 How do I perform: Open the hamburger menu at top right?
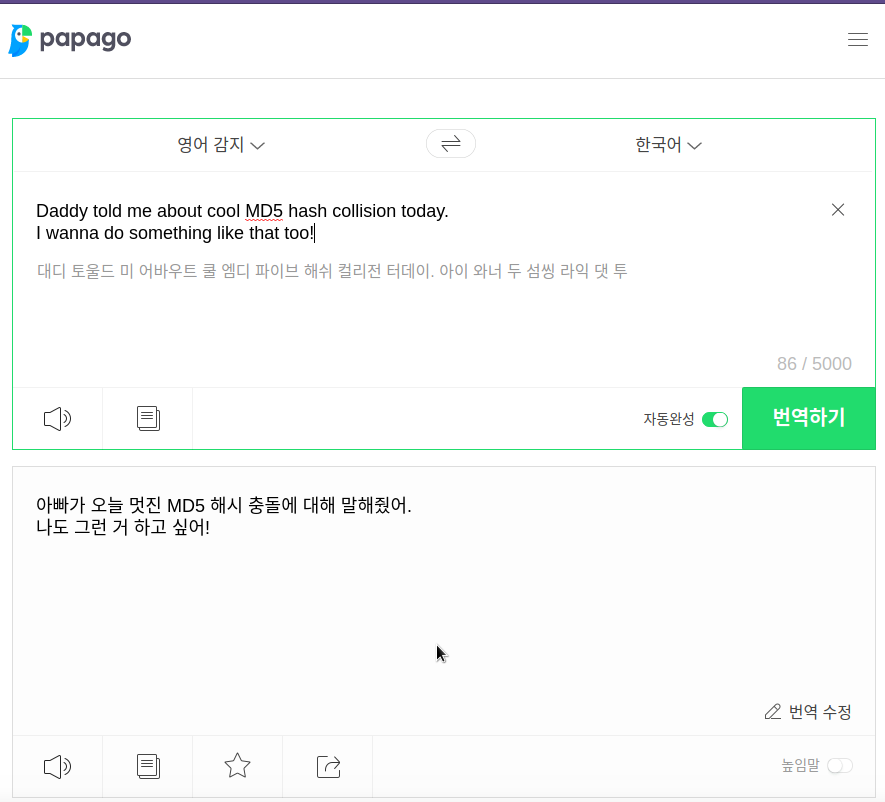[x=857, y=40]
